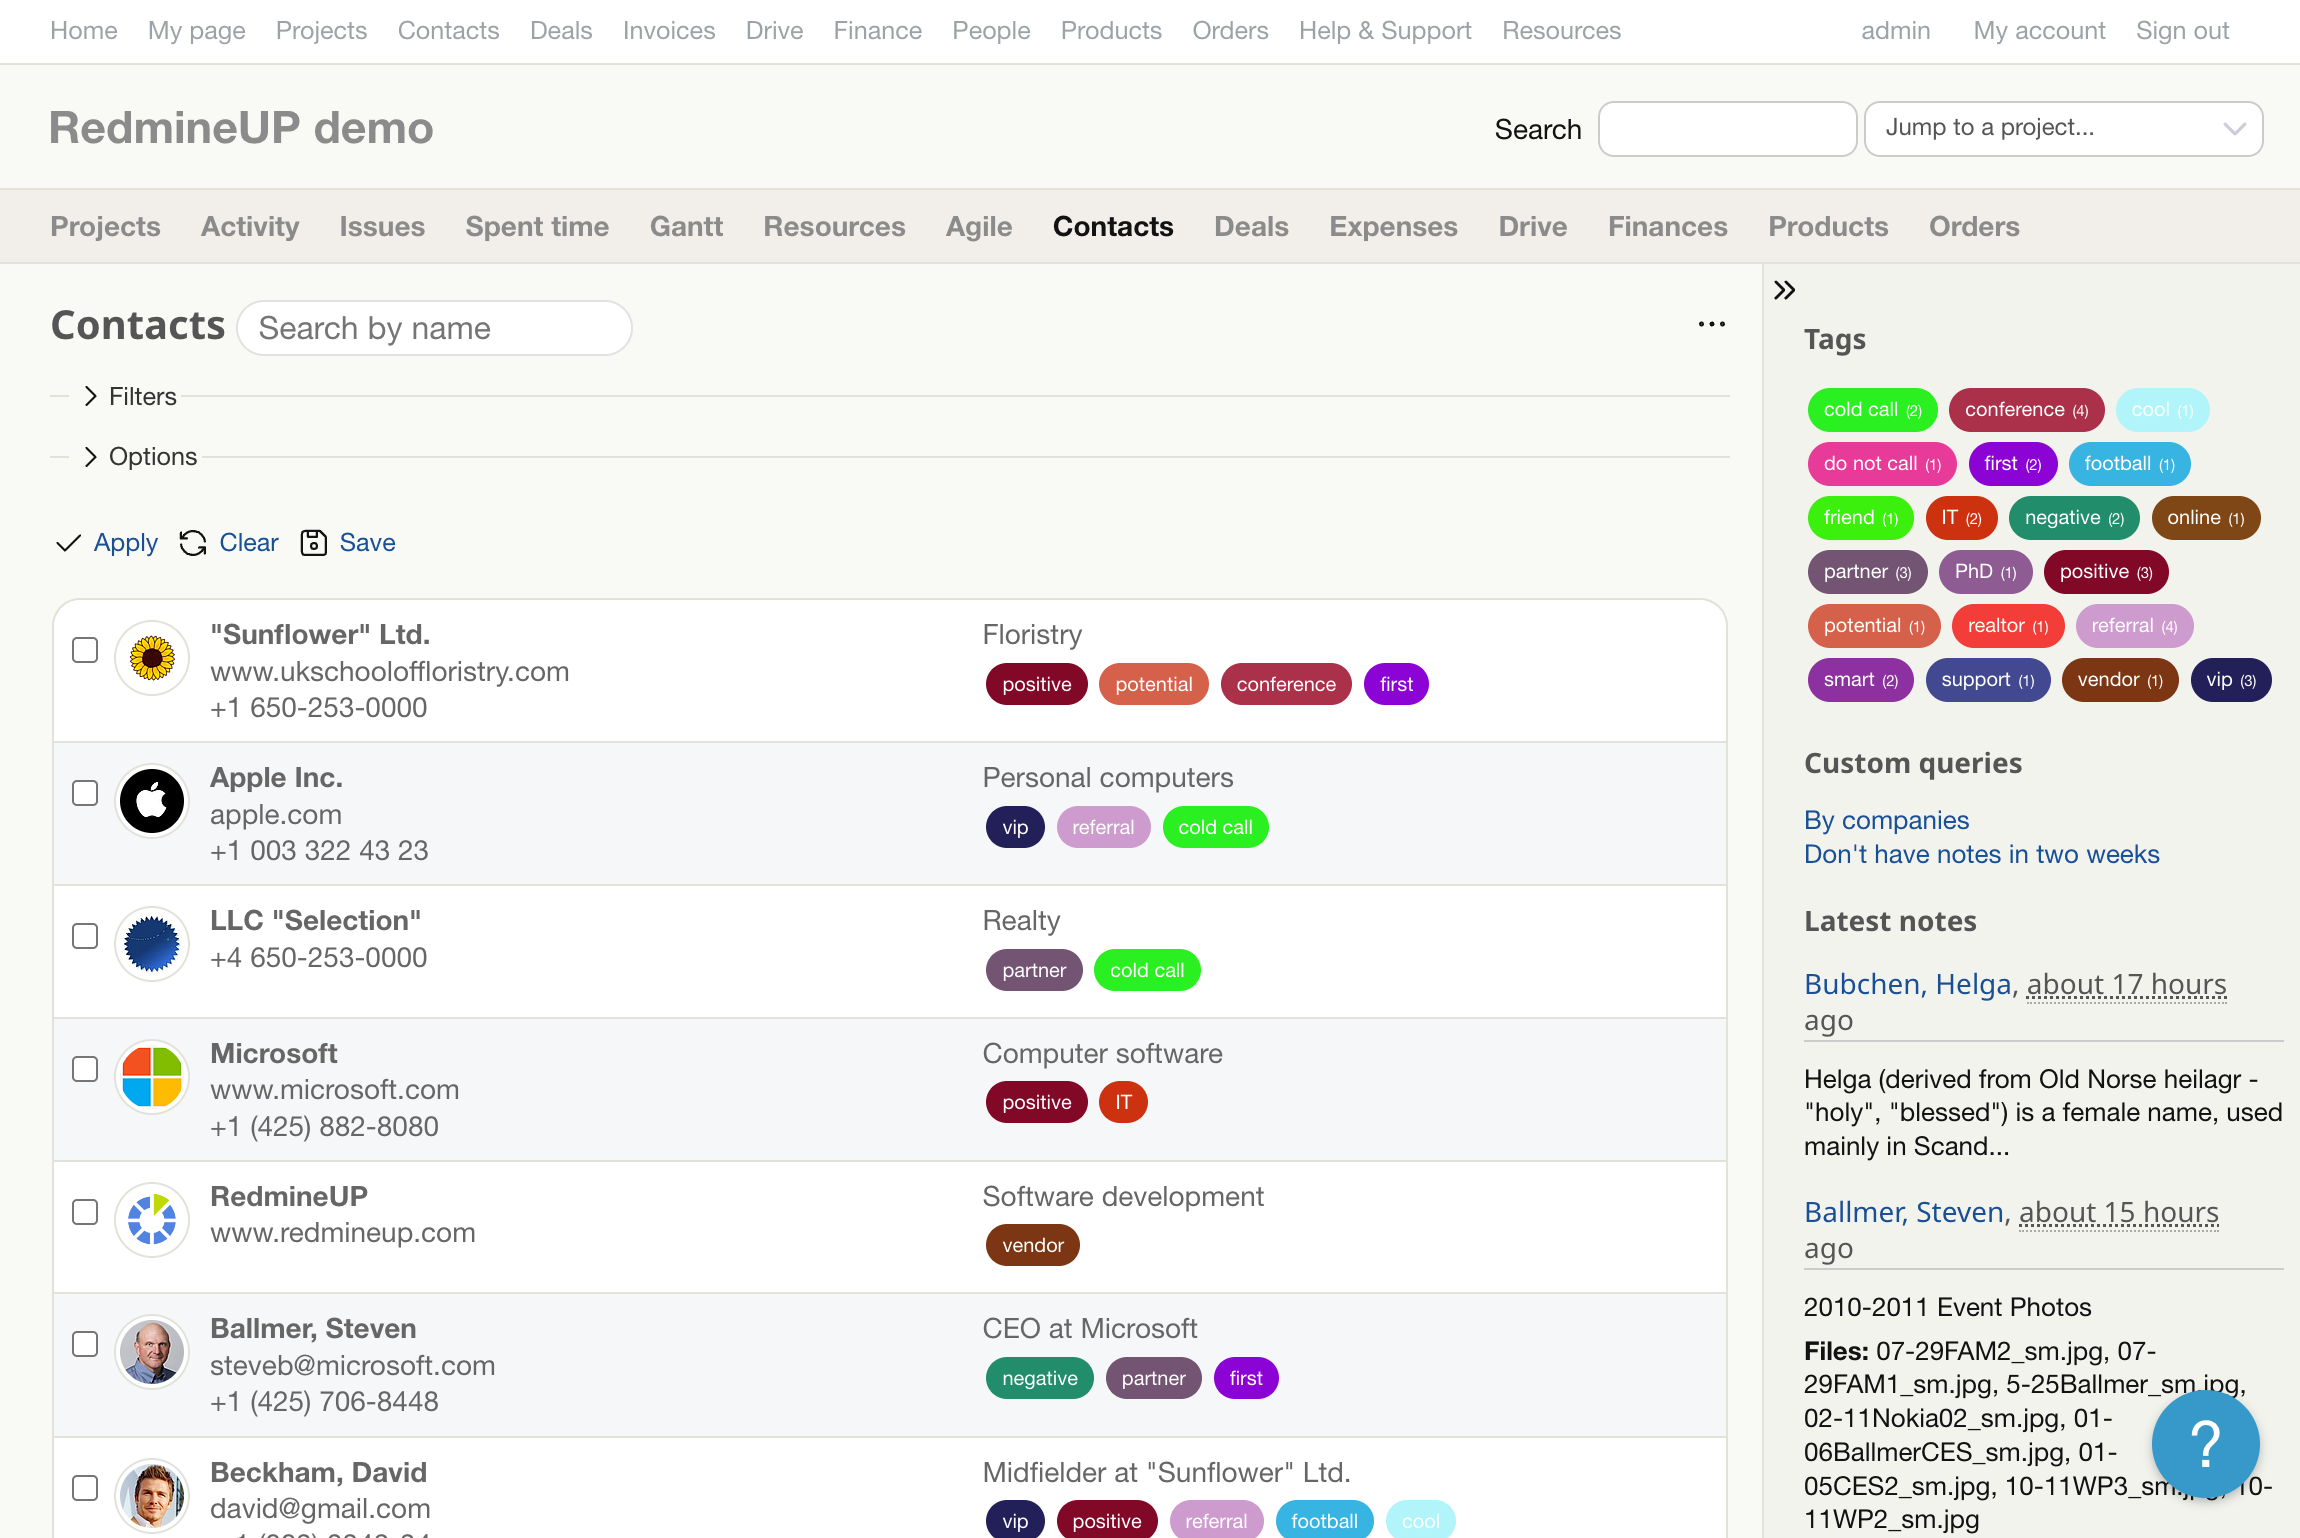Screen dimensions: 2300x1538
Task: Click the Apply checkmark icon
Action: coord(68,543)
